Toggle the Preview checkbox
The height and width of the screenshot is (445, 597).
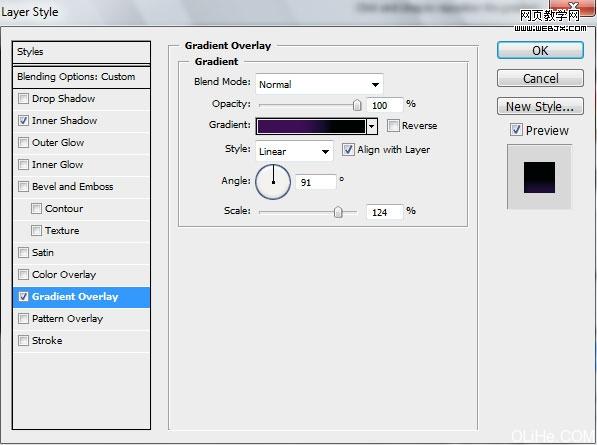[x=516, y=130]
